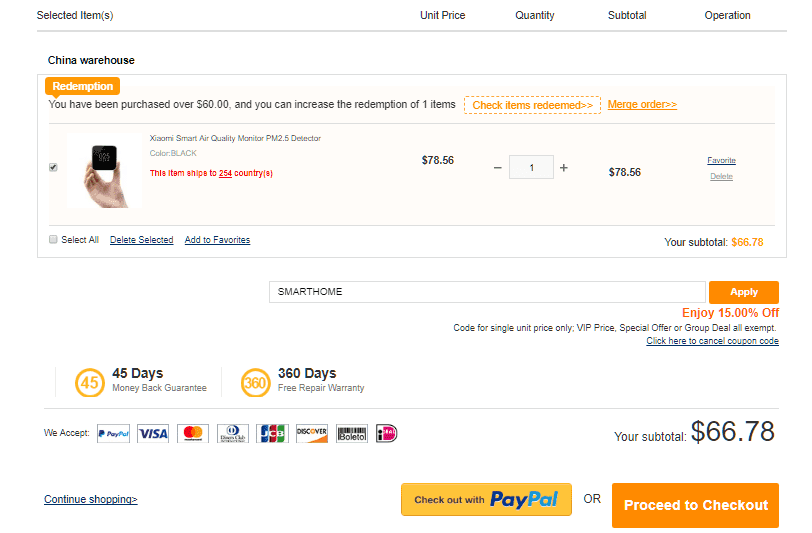This screenshot has width=812, height=533.
Task: Click the VISA card icon
Action: point(153,433)
